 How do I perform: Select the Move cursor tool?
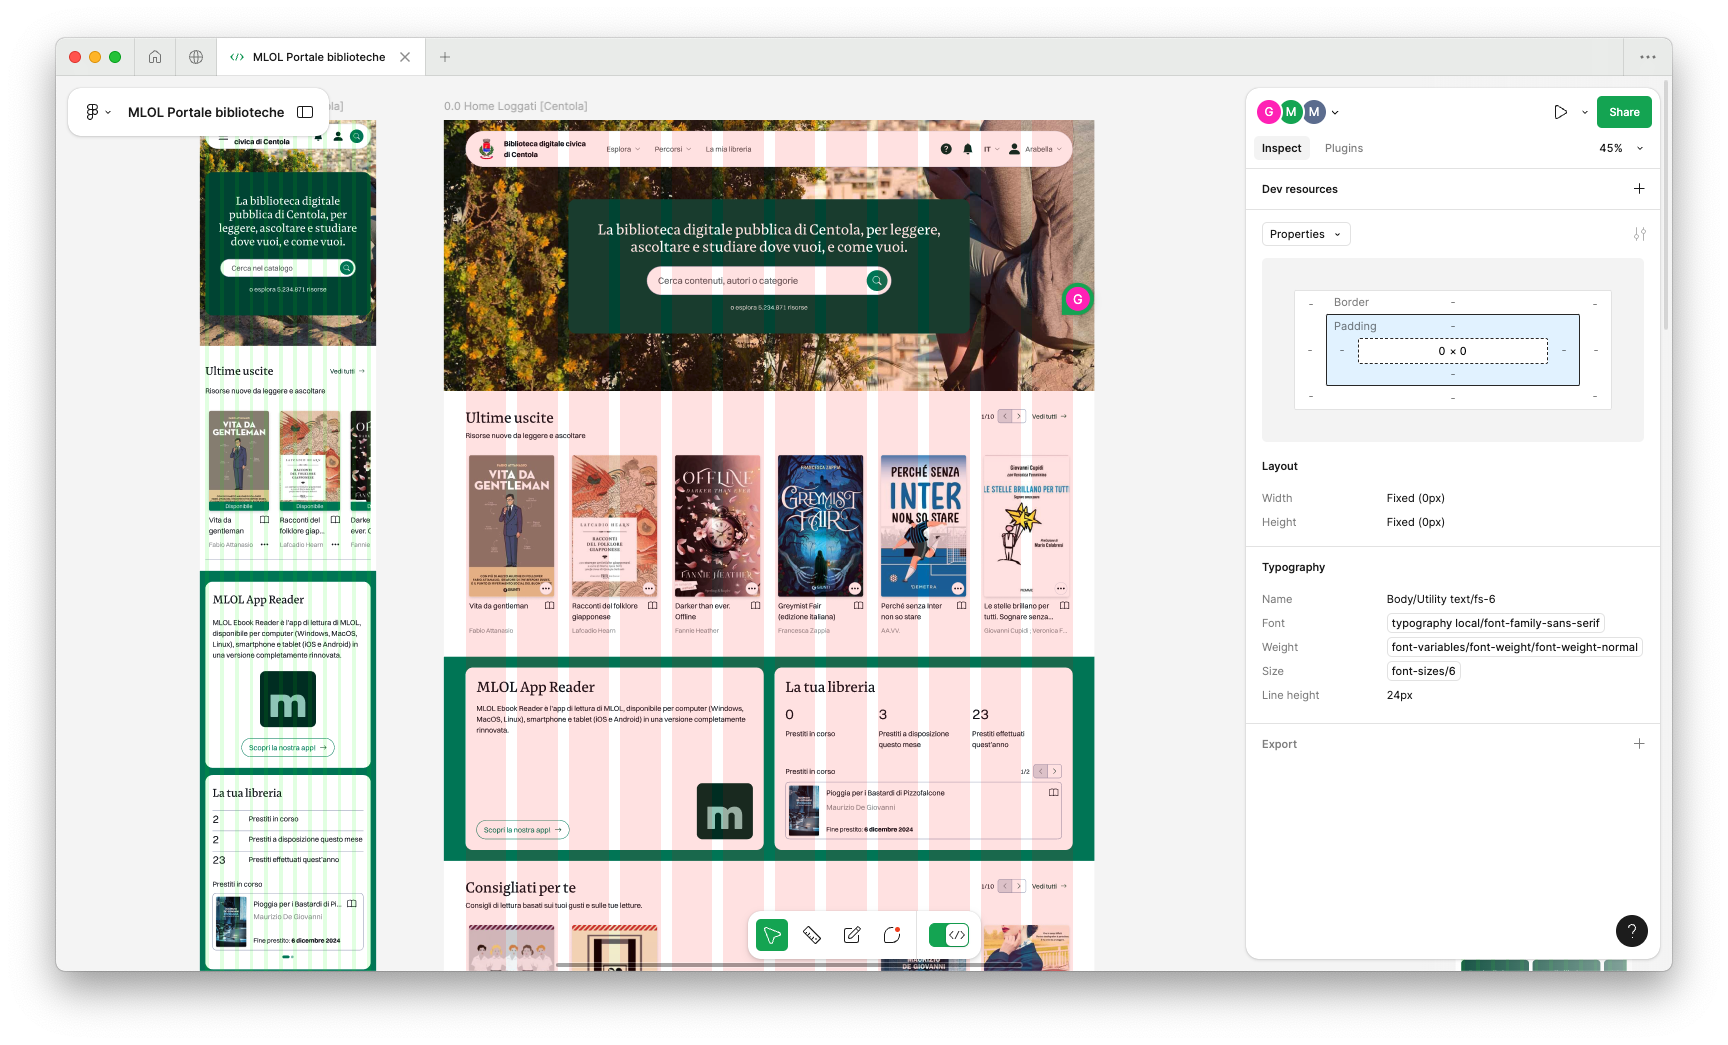tap(771, 935)
